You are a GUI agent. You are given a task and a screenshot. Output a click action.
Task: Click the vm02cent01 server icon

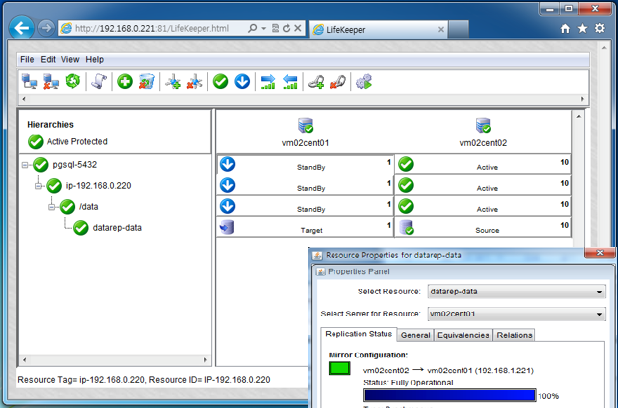click(x=305, y=126)
